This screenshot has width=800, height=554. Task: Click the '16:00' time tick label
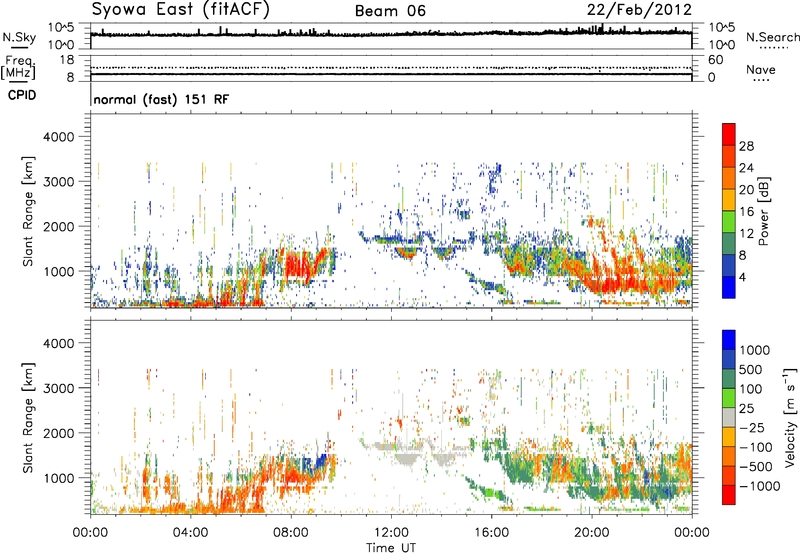click(x=491, y=533)
